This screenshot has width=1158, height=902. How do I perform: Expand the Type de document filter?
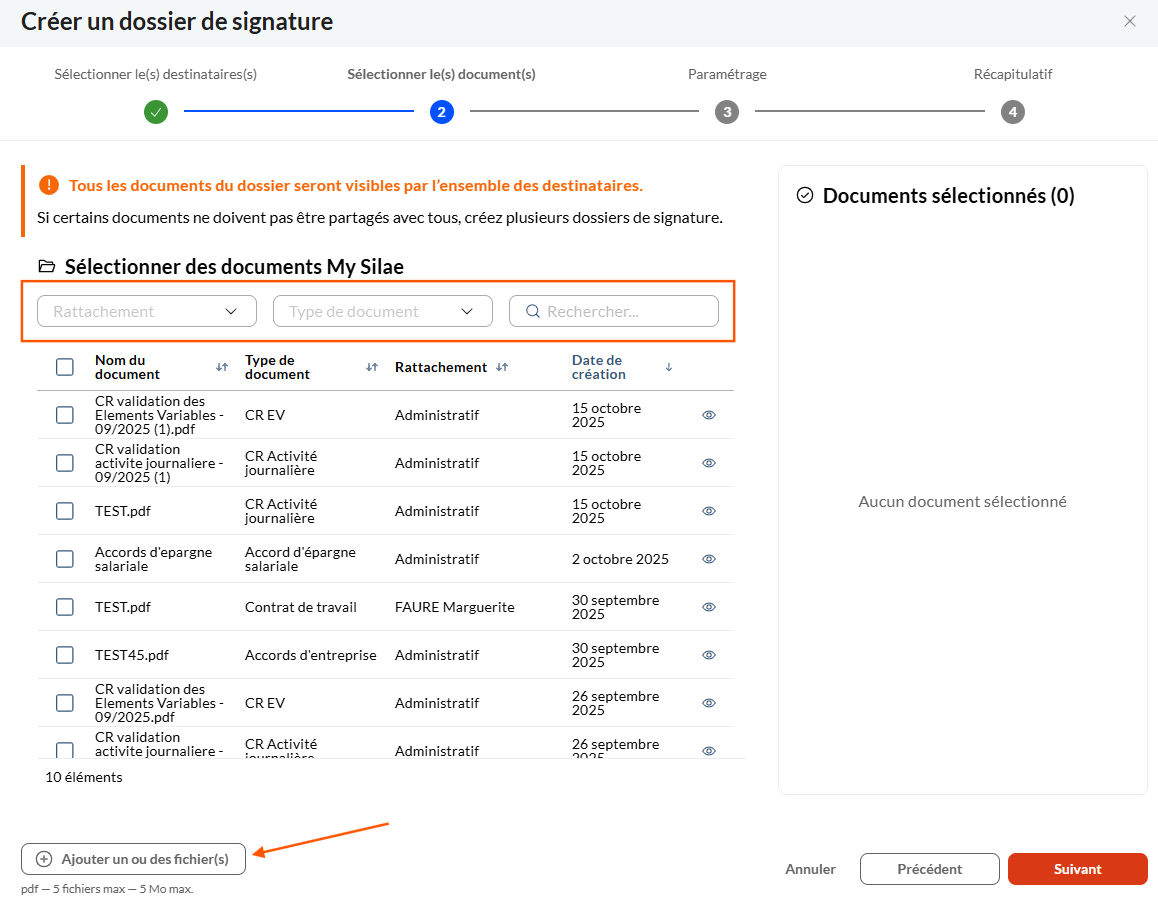tap(383, 311)
